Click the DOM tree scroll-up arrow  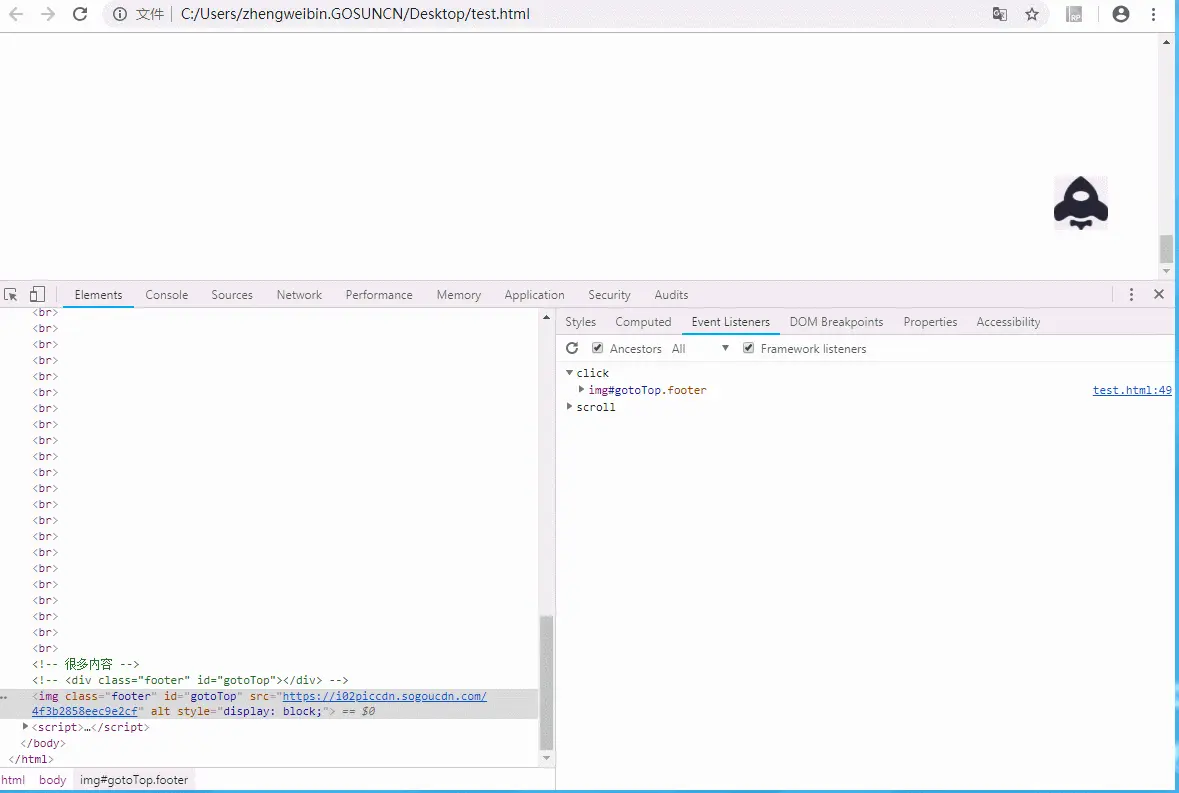[547, 317]
